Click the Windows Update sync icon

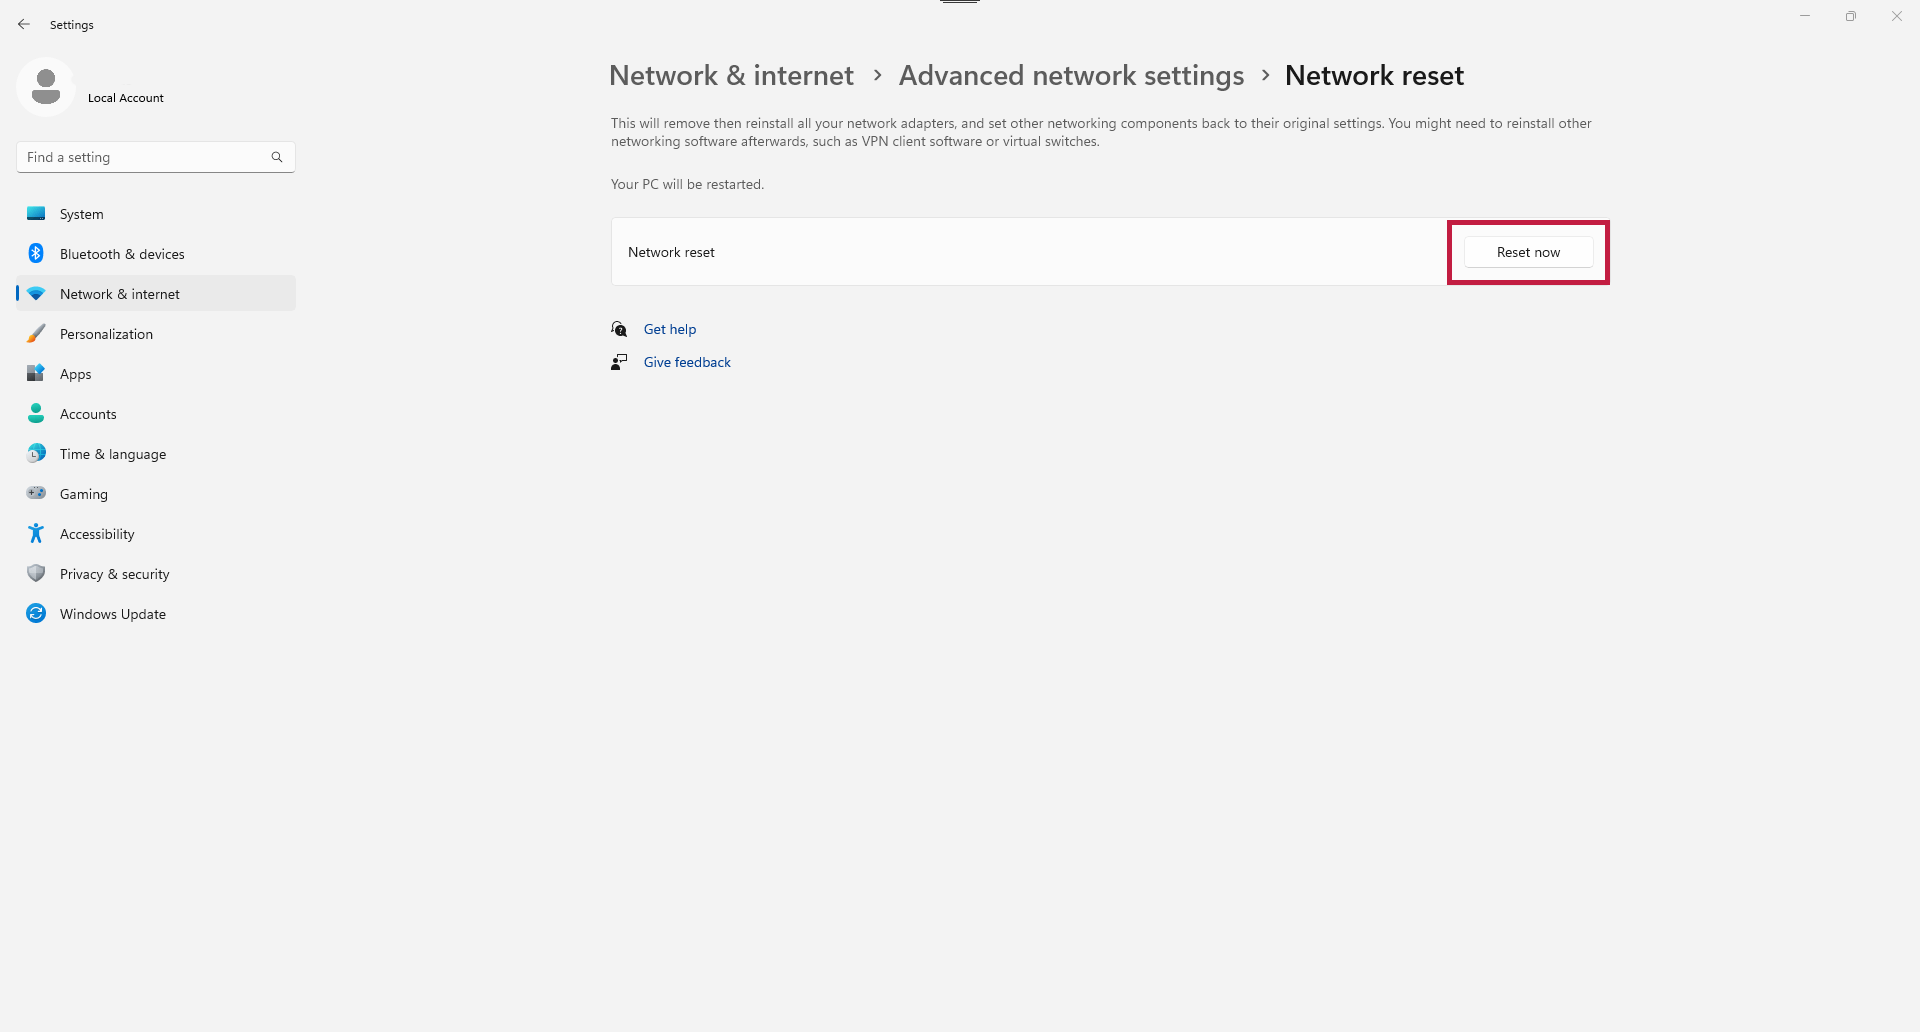point(36,614)
